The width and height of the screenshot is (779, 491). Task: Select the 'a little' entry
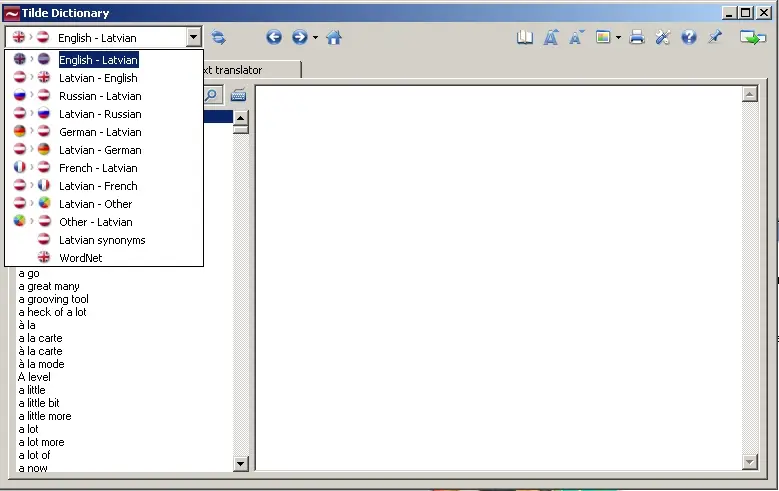click(x=32, y=390)
